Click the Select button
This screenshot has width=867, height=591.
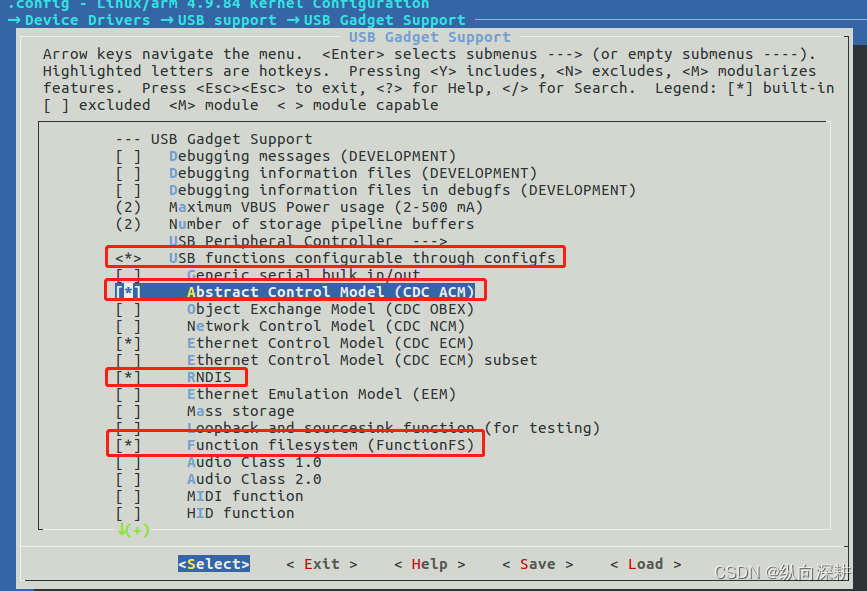pos(213,563)
